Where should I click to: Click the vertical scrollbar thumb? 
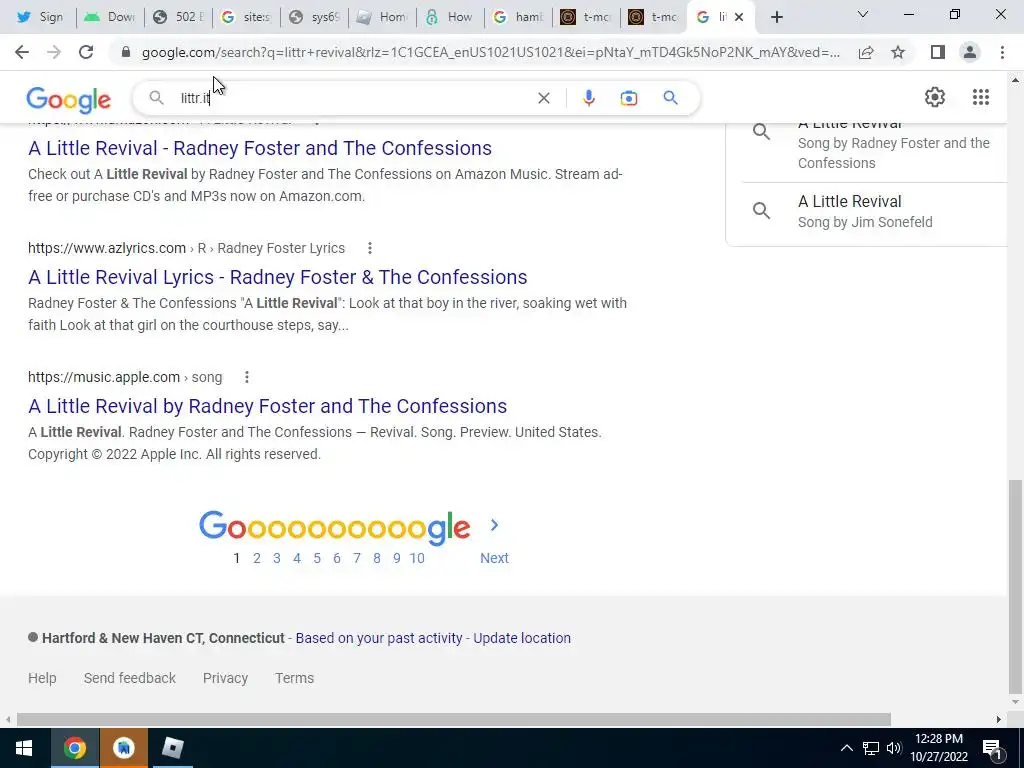(1015, 588)
